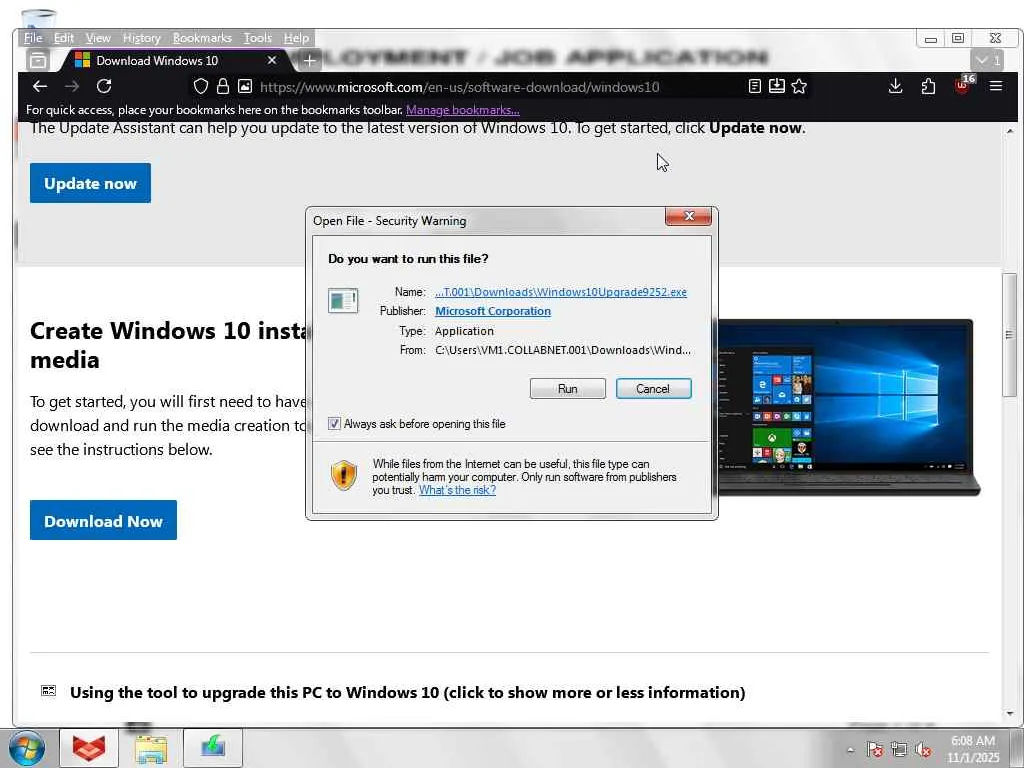Viewport: 1024px width, 768px height.
Task: Open the Extensions puzzle-piece icon
Action: pyautogui.click(x=928, y=86)
